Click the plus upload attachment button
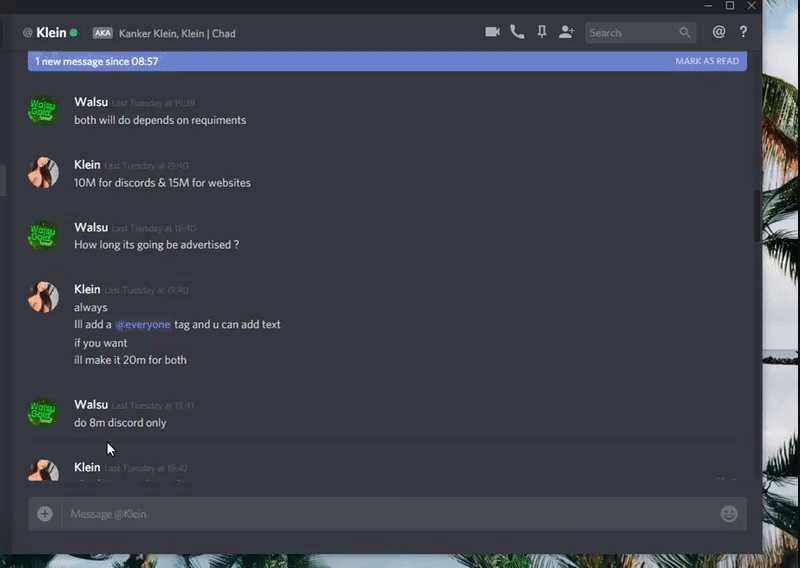Viewport: 800px width, 568px height. pyautogui.click(x=45, y=513)
